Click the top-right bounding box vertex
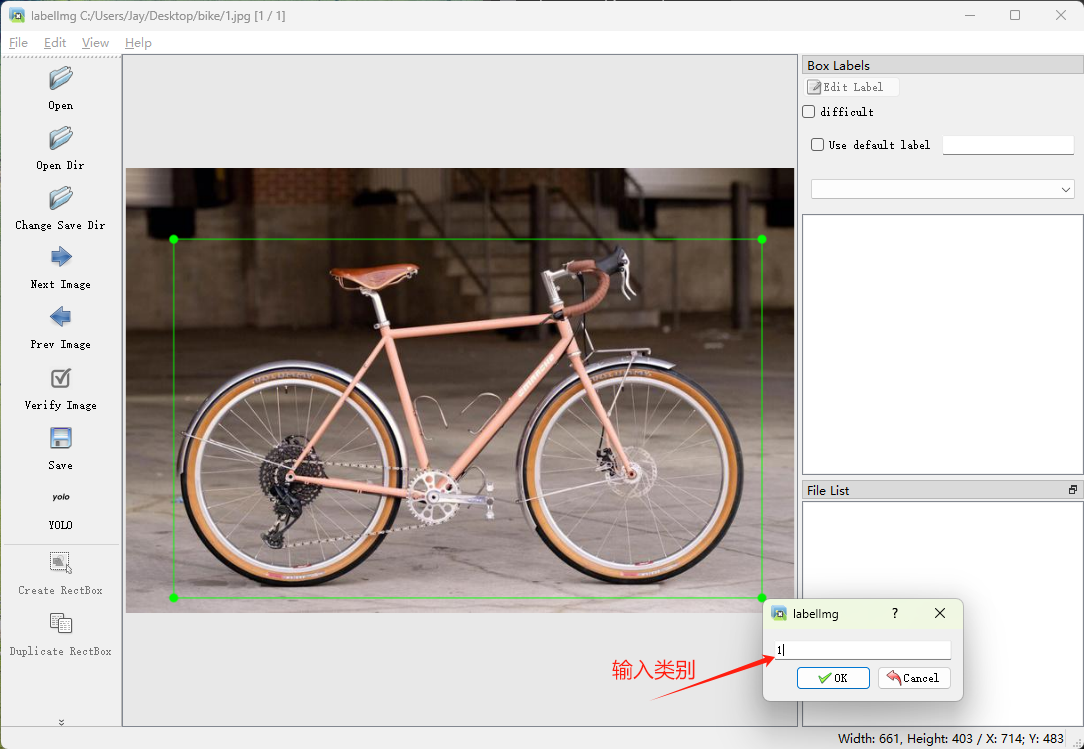1084x749 pixels. (762, 239)
